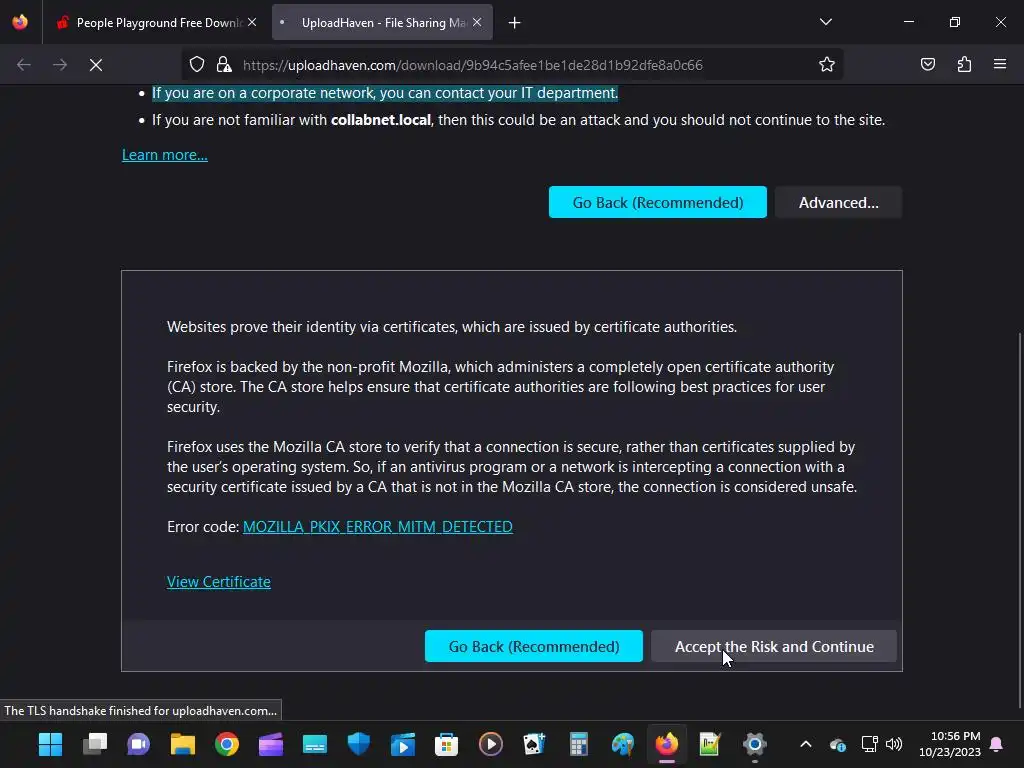Click the network display tray icon
1024x768 pixels.
(x=869, y=744)
